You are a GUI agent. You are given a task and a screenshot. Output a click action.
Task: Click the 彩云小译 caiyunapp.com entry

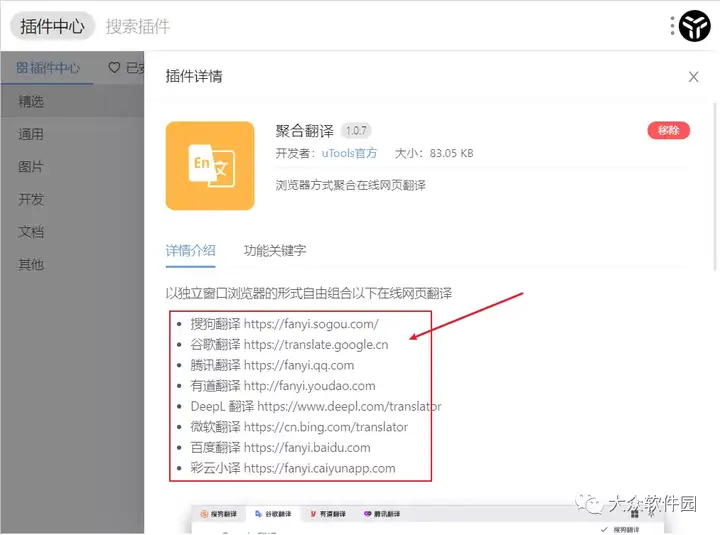pyautogui.click(x=292, y=468)
